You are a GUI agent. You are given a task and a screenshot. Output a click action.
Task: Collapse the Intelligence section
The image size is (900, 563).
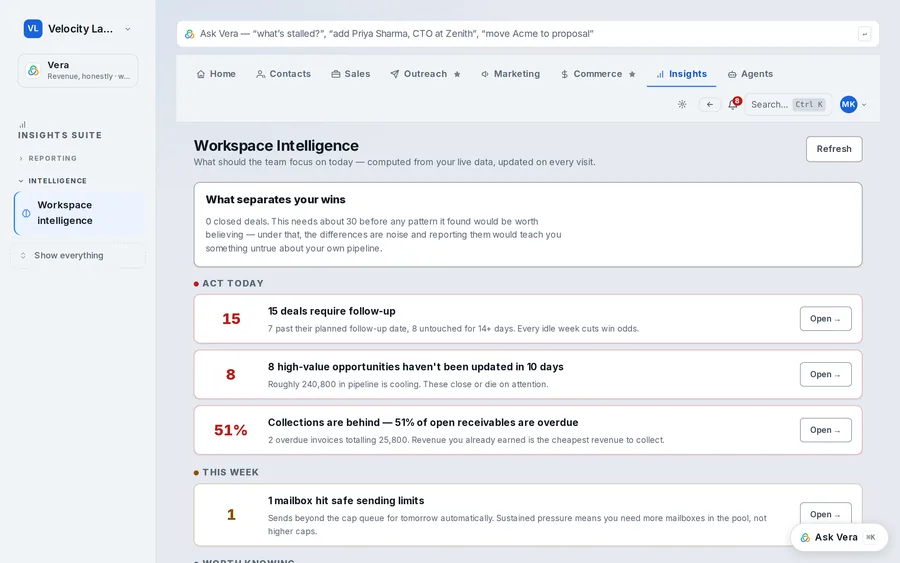pyautogui.click(x=52, y=181)
